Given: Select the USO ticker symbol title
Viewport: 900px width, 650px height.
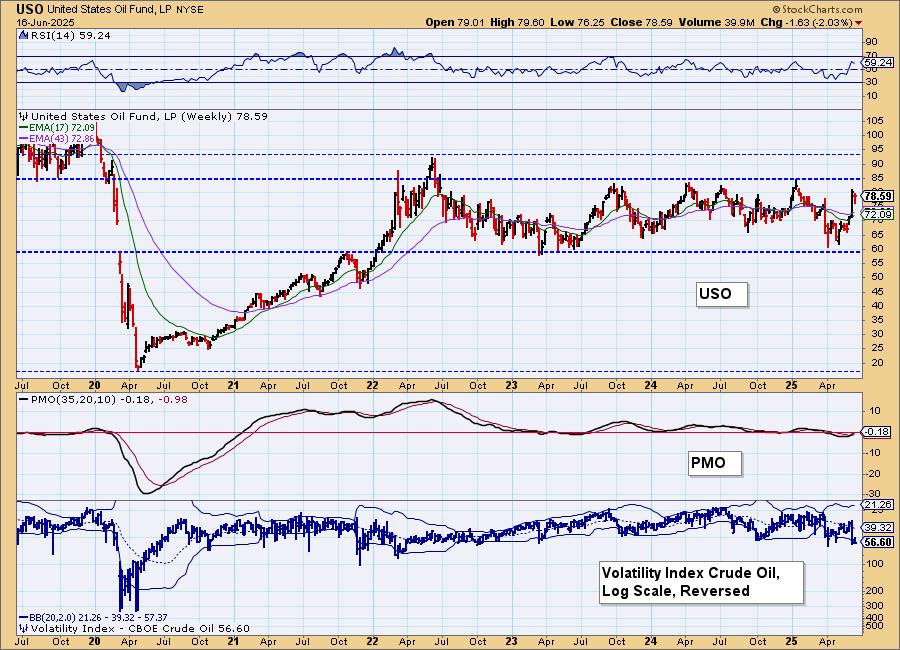Looking at the screenshot, I should [29, 9].
